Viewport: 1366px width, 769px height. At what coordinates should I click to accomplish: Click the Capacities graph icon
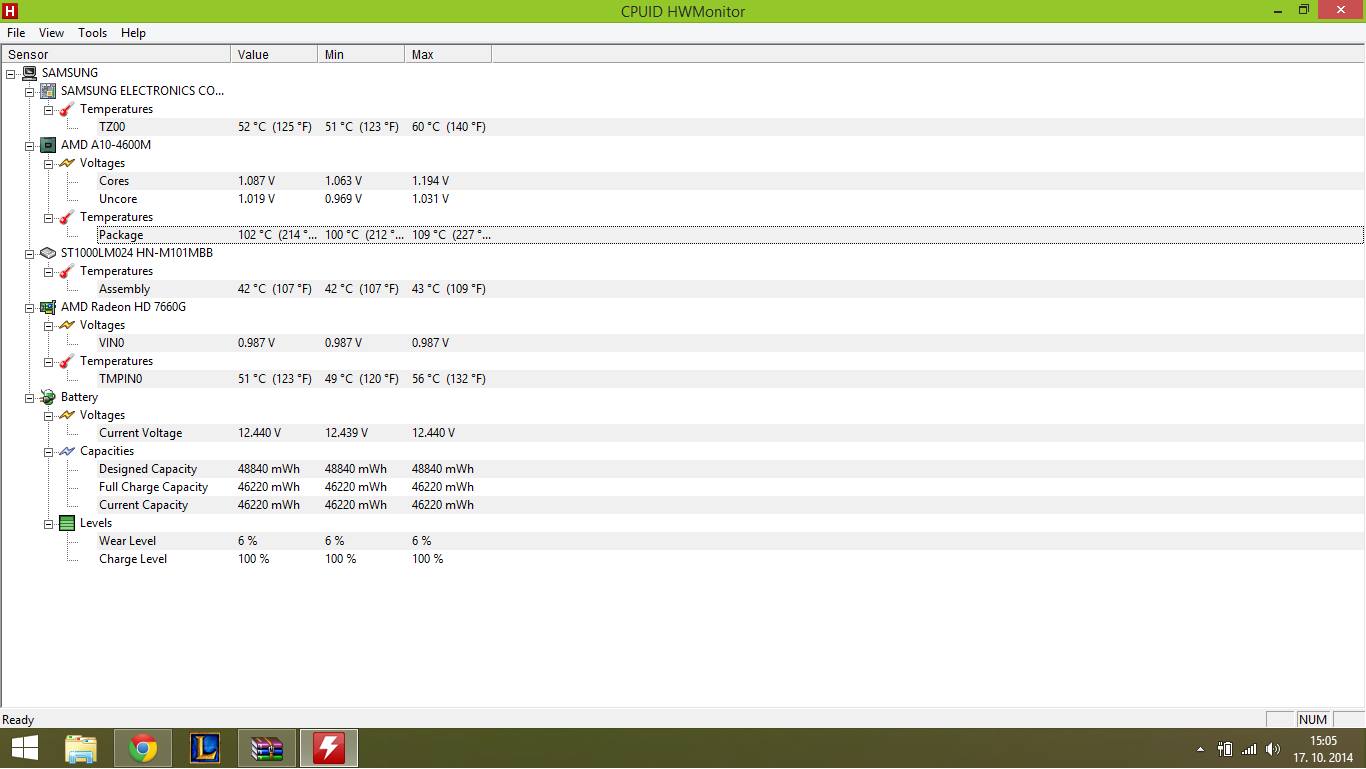[67, 451]
